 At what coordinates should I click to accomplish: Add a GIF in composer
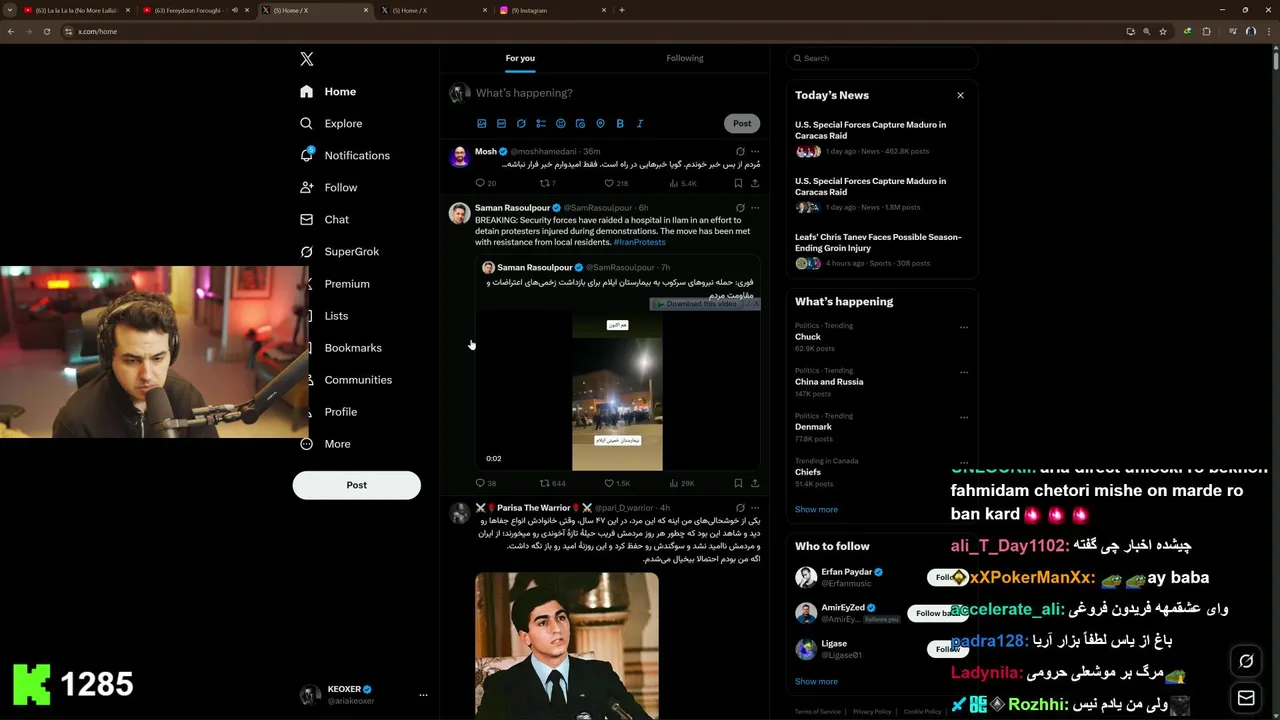(x=501, y=123)
